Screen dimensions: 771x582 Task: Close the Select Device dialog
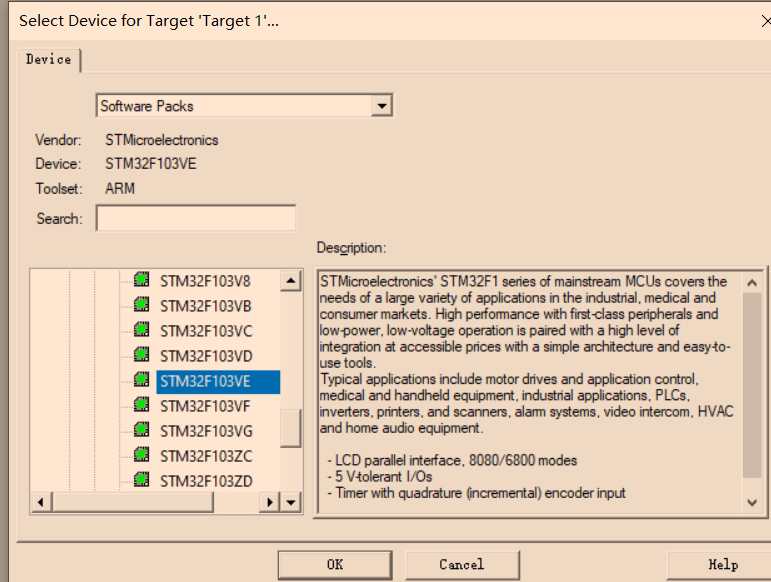click(765, 21)
